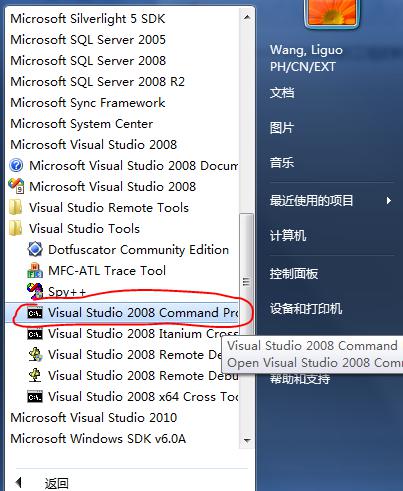The height and width of the screenshot is (491, 403).
Task: Open Microsoft SQL Server 2008 R2 folder
Action: [98, 82]
